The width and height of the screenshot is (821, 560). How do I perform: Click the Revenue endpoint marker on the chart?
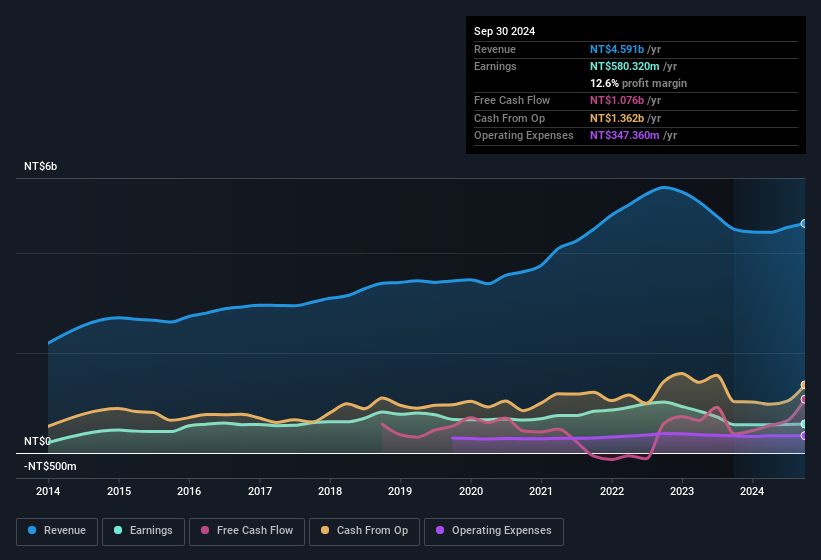tap(804, 223)
